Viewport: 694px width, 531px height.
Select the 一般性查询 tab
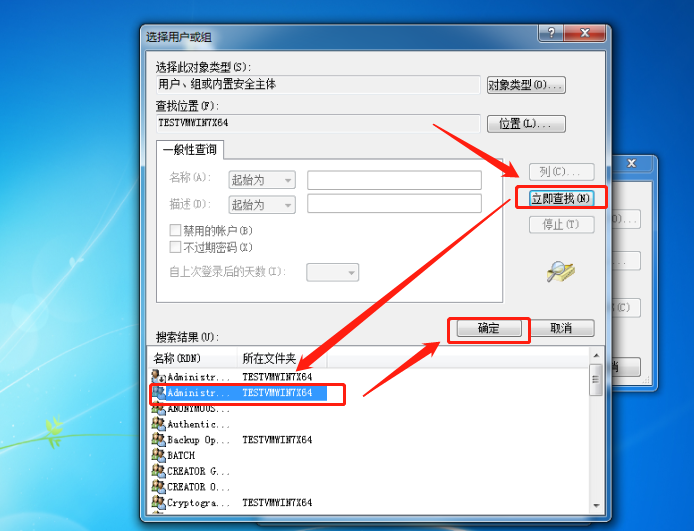coord(190,150)
